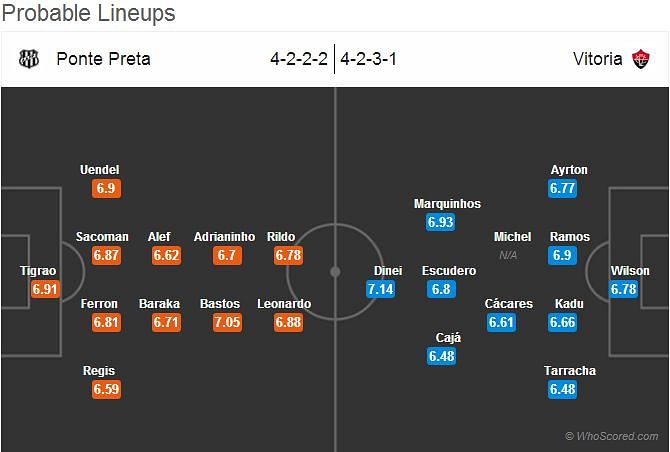Select Wilson's 6.78 goalkeeper rating badge
Image resolution: width=670 pixels, height=452 pixels.
pos(623,289)
